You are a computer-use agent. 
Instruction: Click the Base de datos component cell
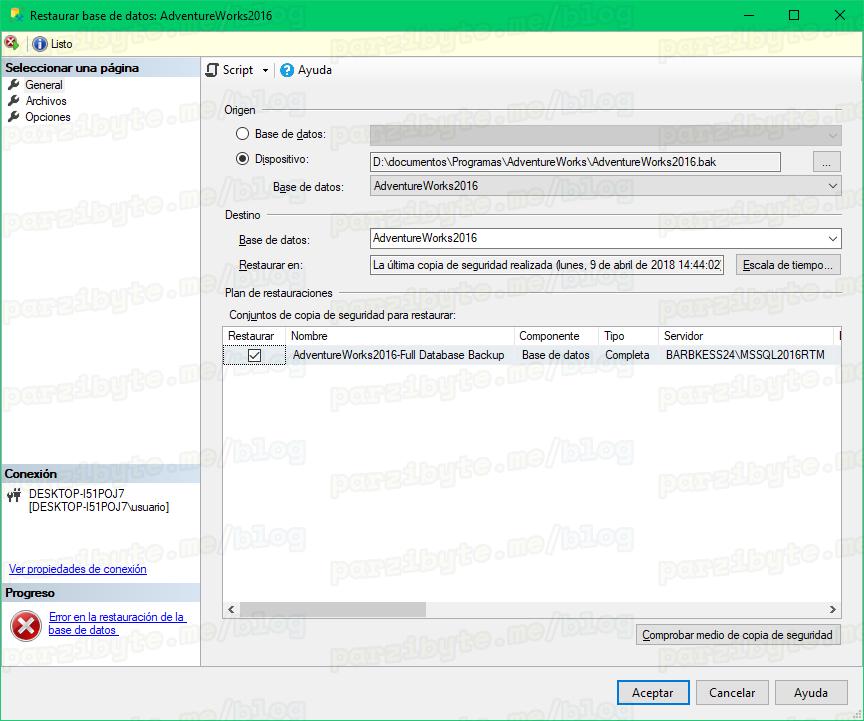(x=555, y=355)
